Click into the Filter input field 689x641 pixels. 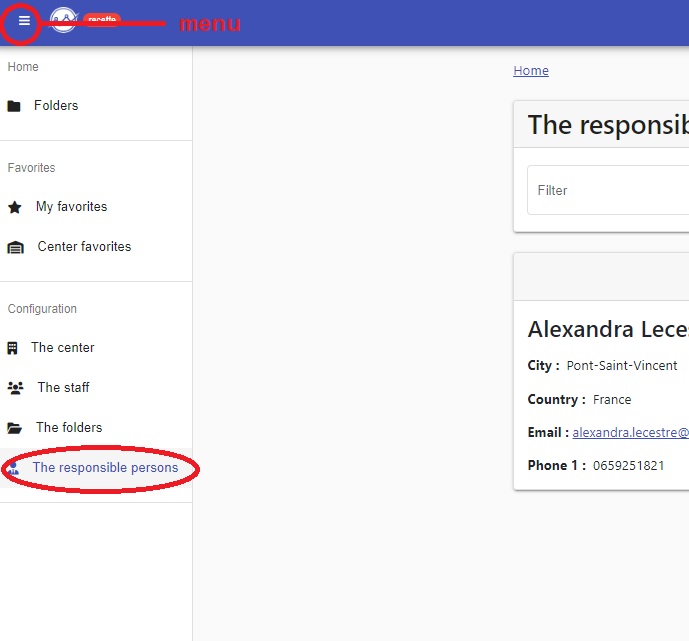[x=608, y=190]
